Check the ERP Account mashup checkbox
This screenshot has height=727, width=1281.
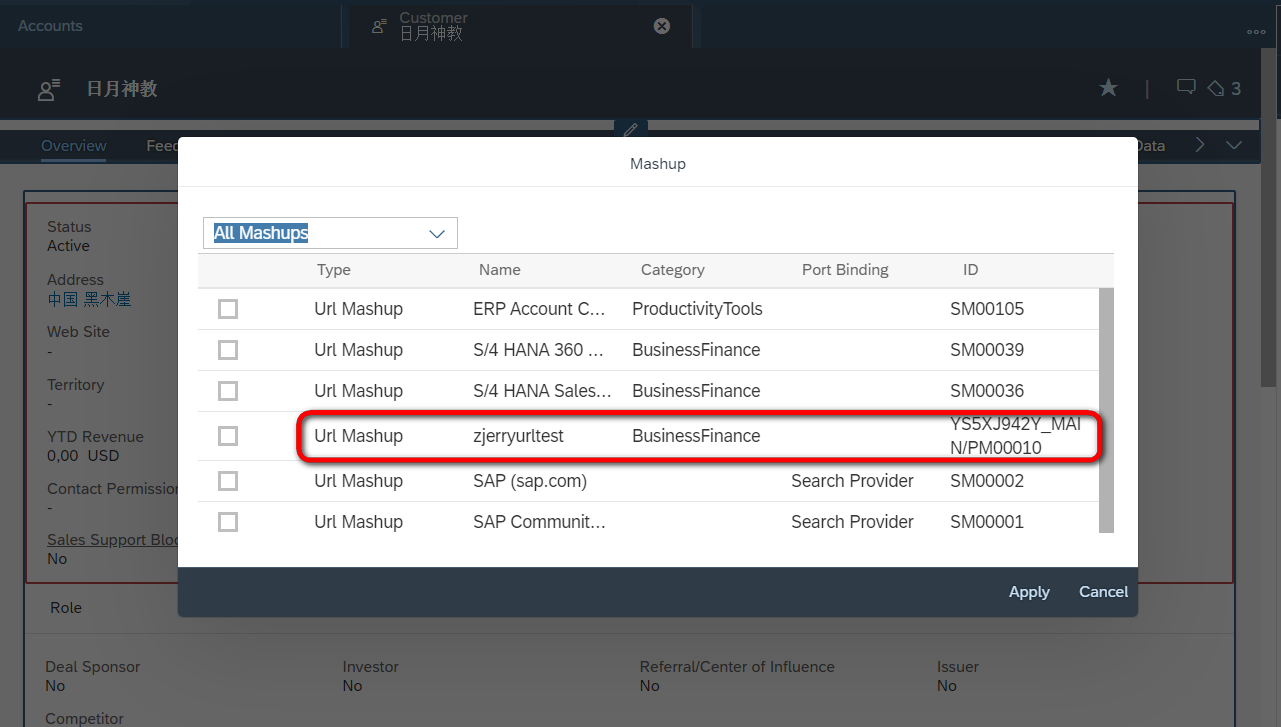(x=228, y=309)
